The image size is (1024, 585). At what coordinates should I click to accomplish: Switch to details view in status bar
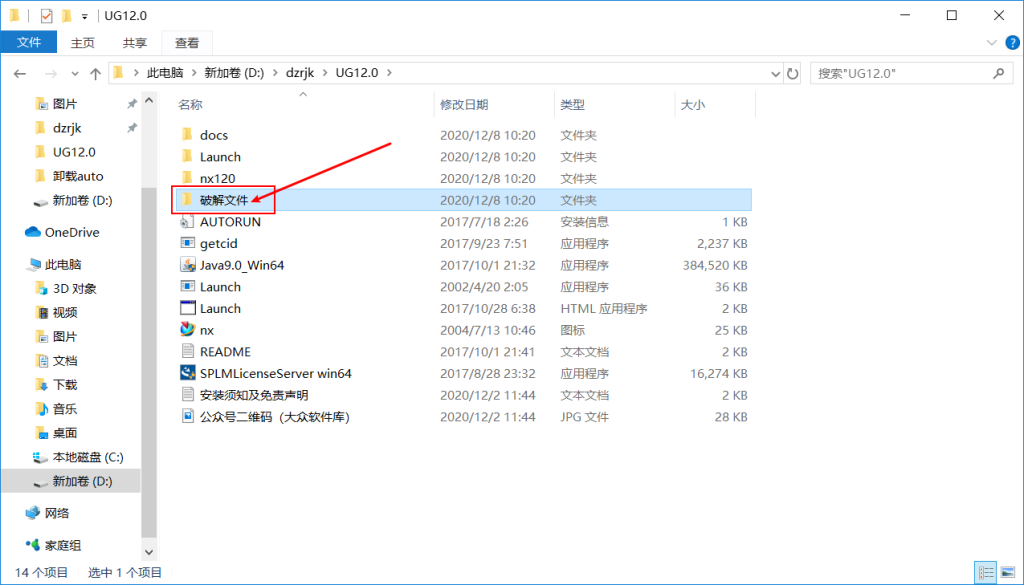point(987,573)
